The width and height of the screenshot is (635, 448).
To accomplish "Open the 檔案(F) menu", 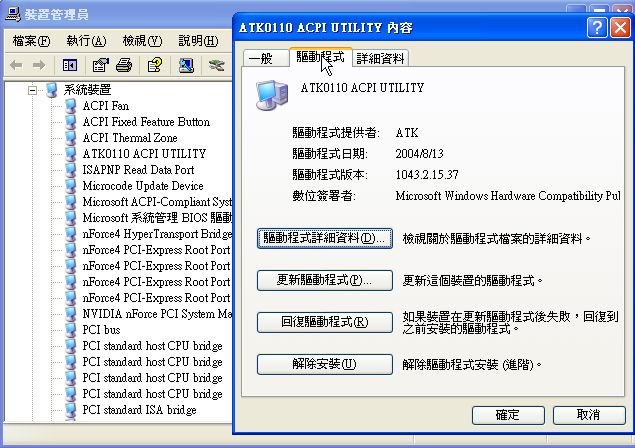I will pos(31,41).
